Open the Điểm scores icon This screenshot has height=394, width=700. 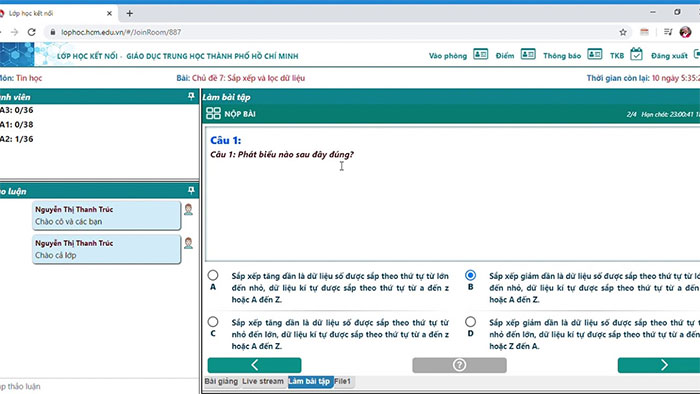pyautogui.click(x=528, y=54)
